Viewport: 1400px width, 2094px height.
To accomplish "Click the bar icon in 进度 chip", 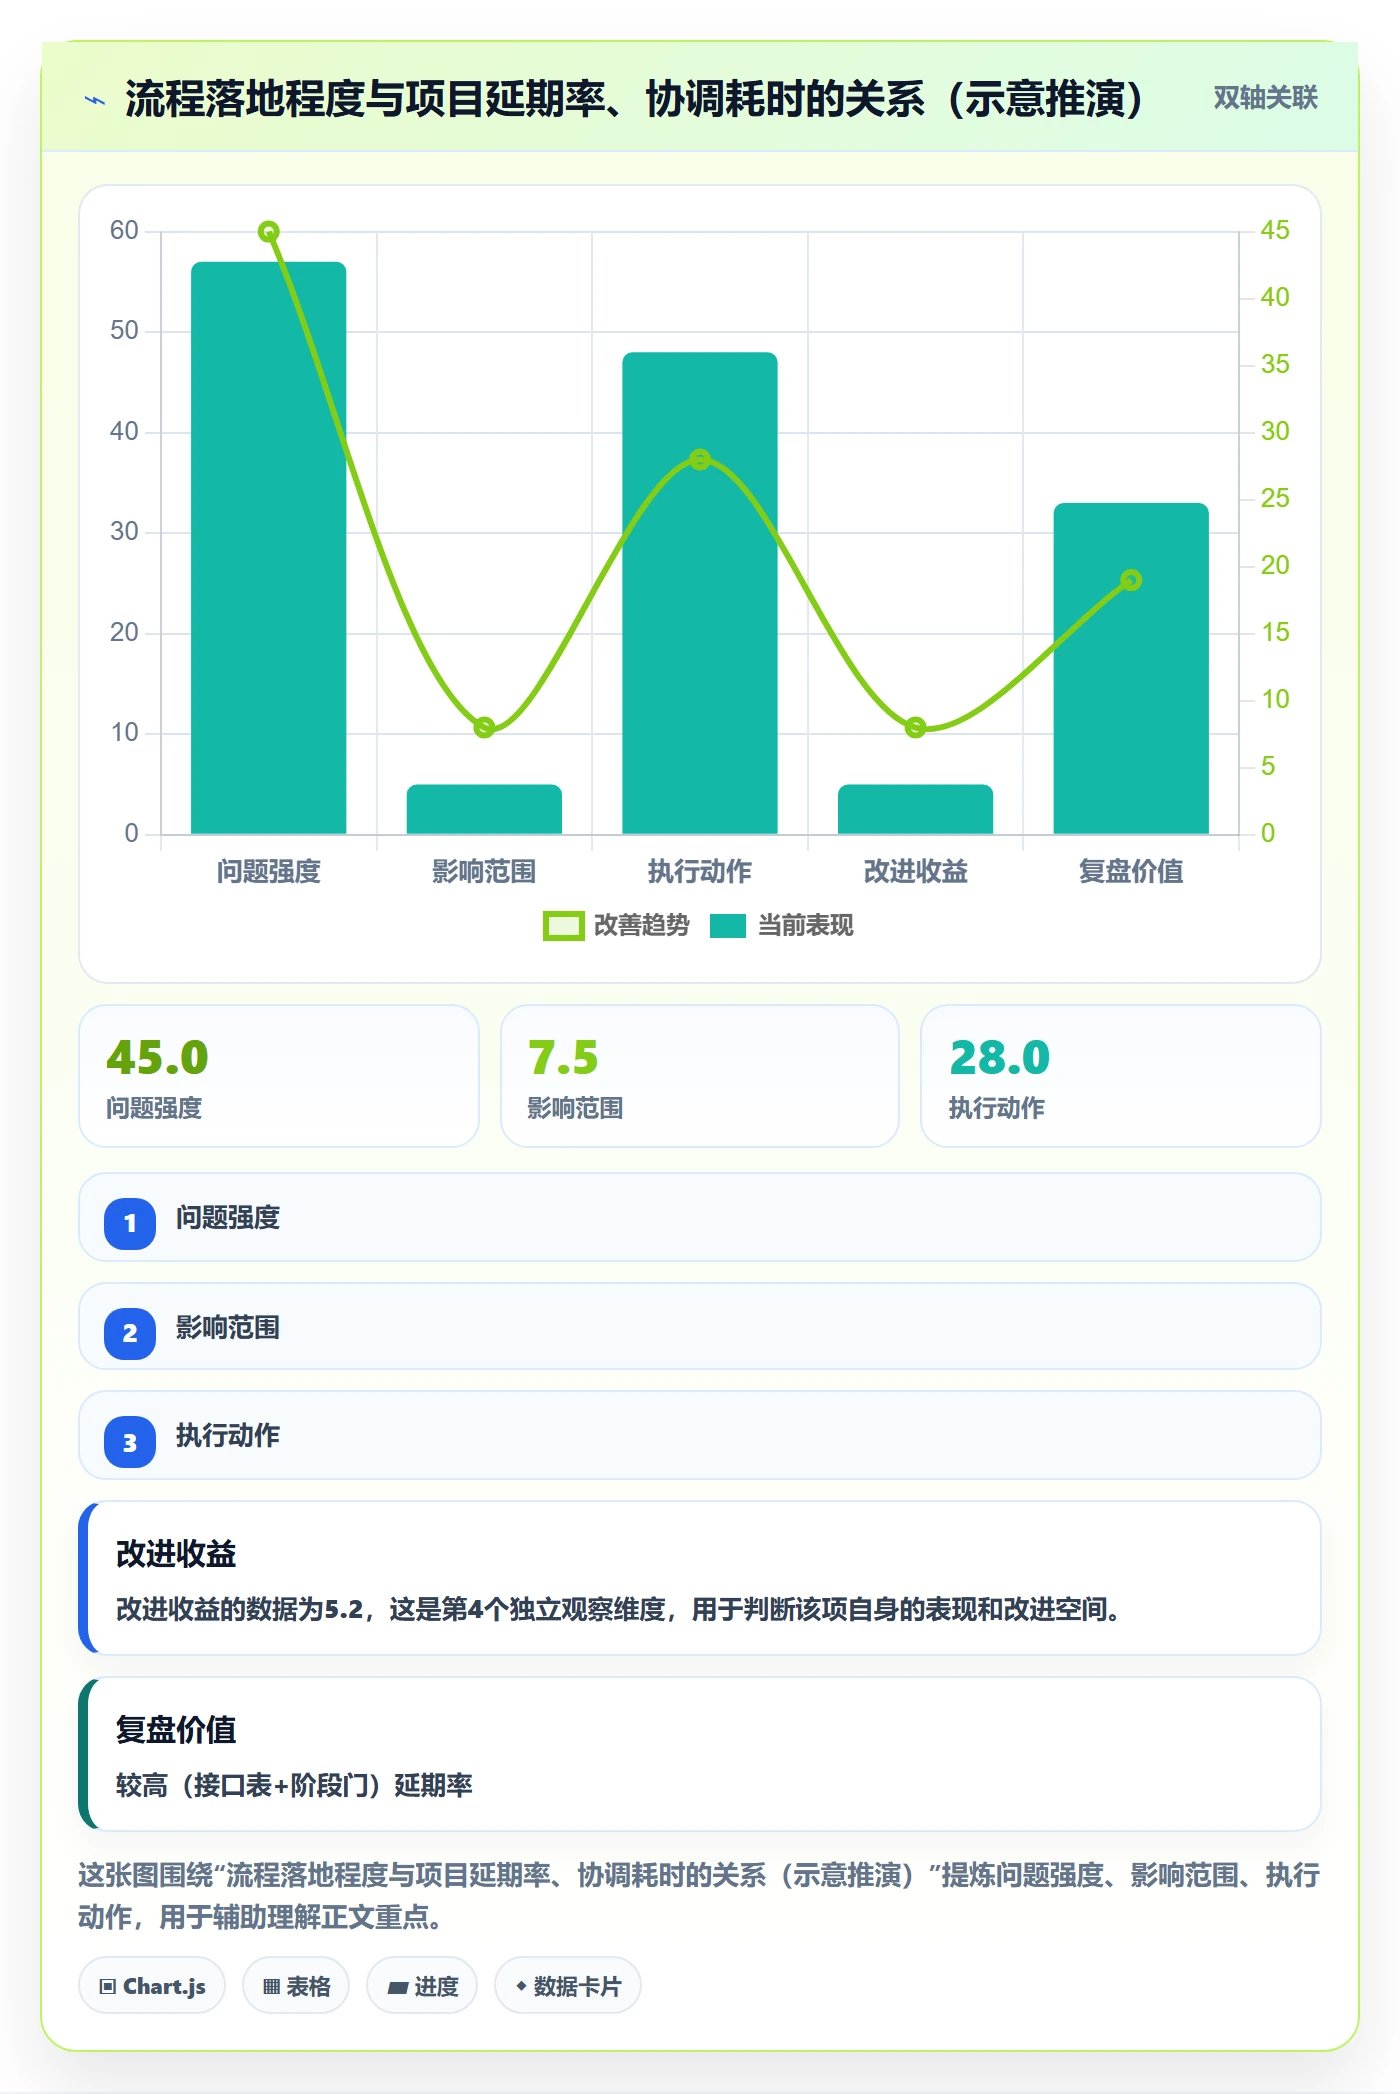I will (x=397, y=1988).
